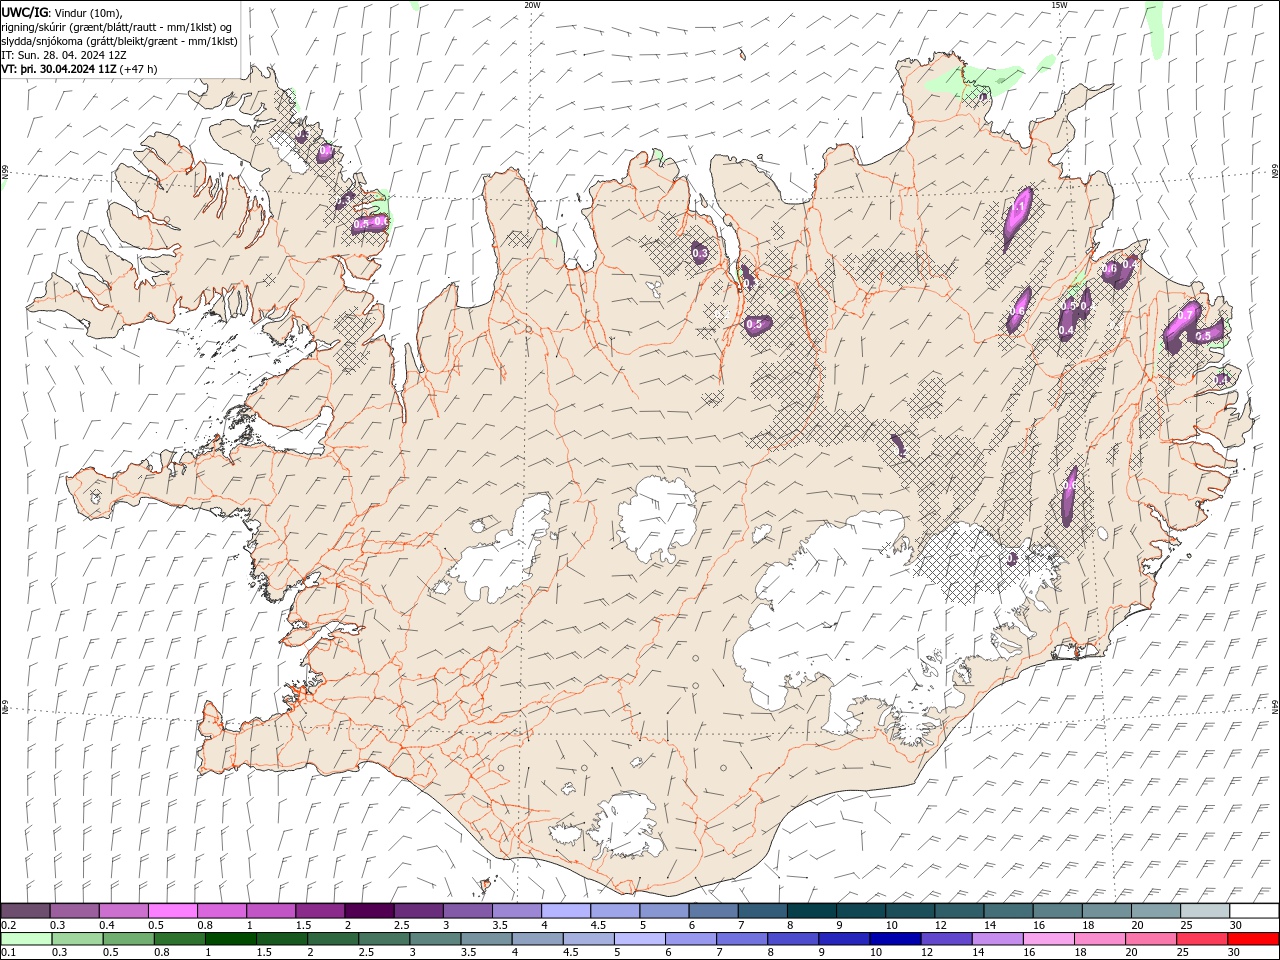Pick the hot pink swatch at 20 in bottom scale

[x=1151, y=939]
